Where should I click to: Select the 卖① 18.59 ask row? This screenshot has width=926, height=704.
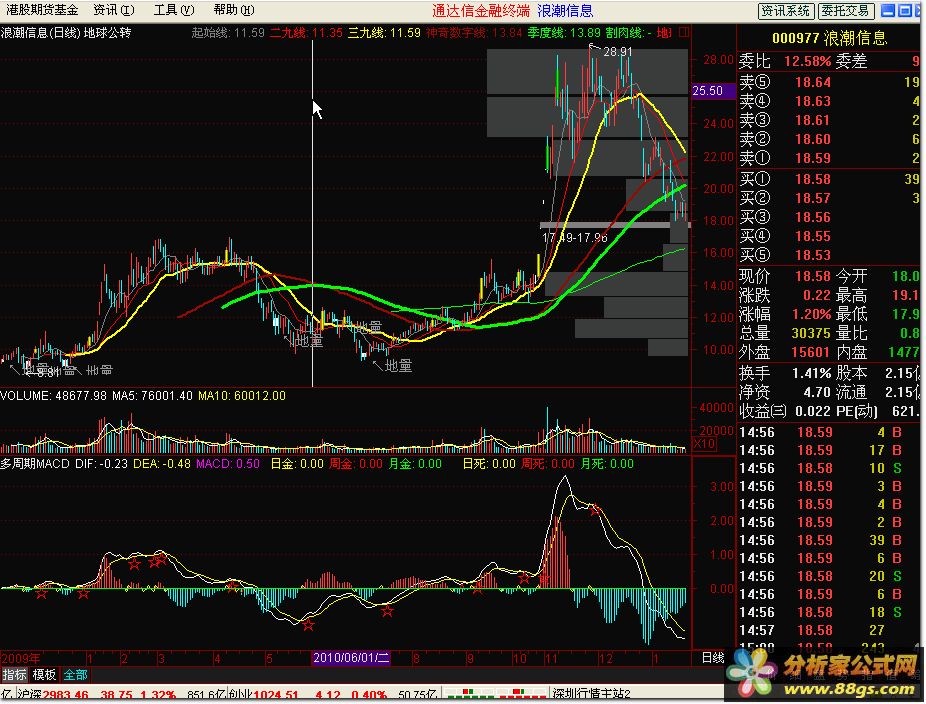click(829, 158)
